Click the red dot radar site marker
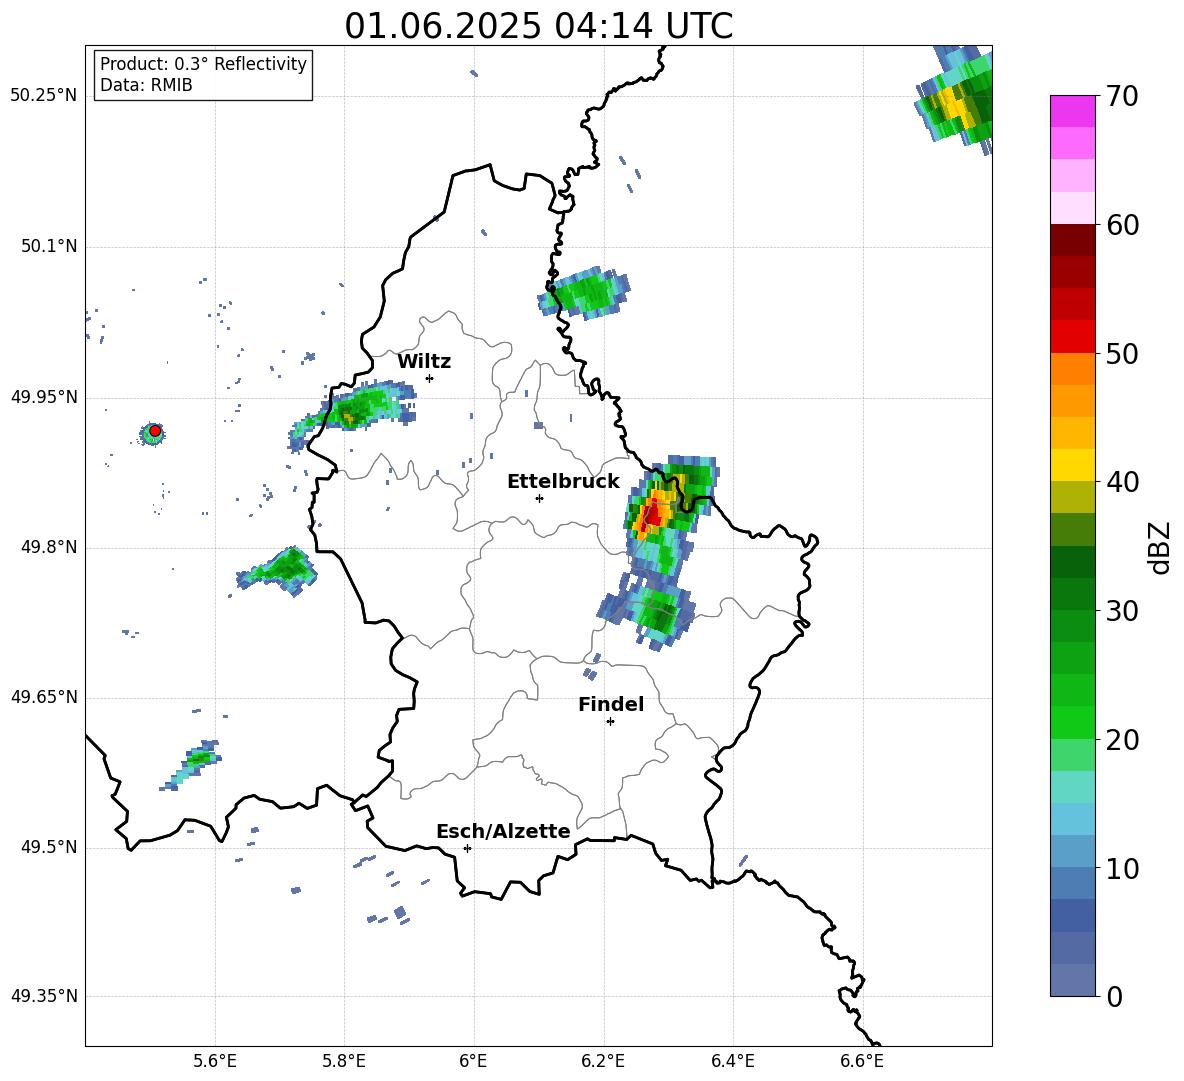Viewport: 1184px width, 1081px height. (154, 431)
